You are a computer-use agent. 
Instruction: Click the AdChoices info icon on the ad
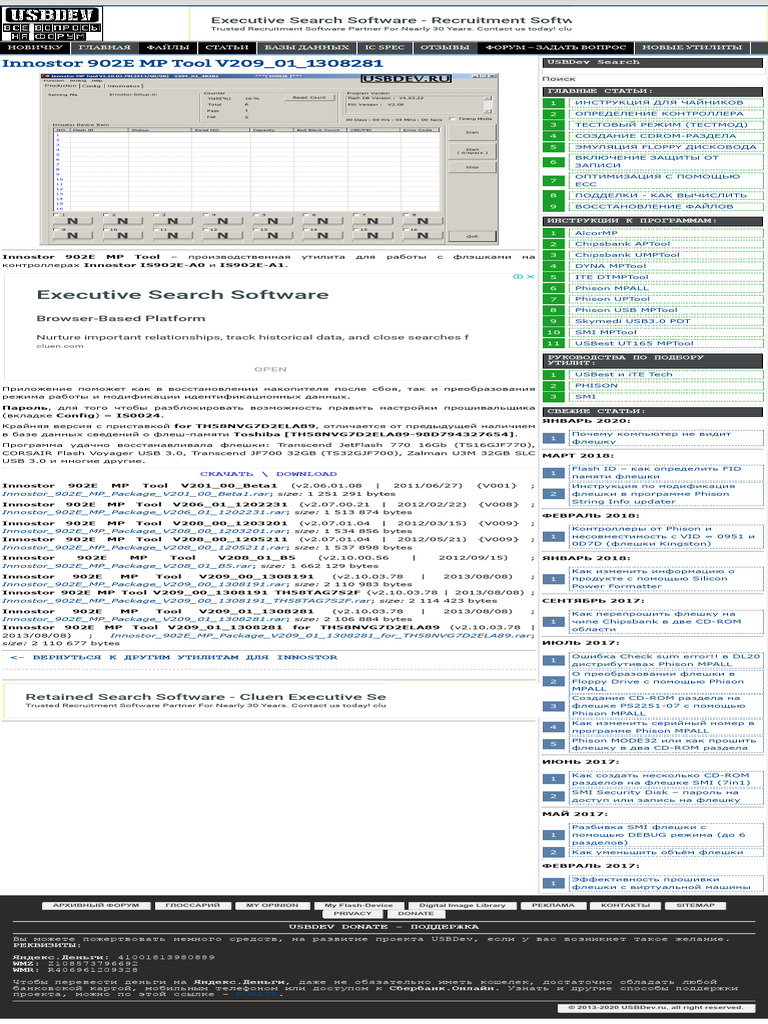518,277
